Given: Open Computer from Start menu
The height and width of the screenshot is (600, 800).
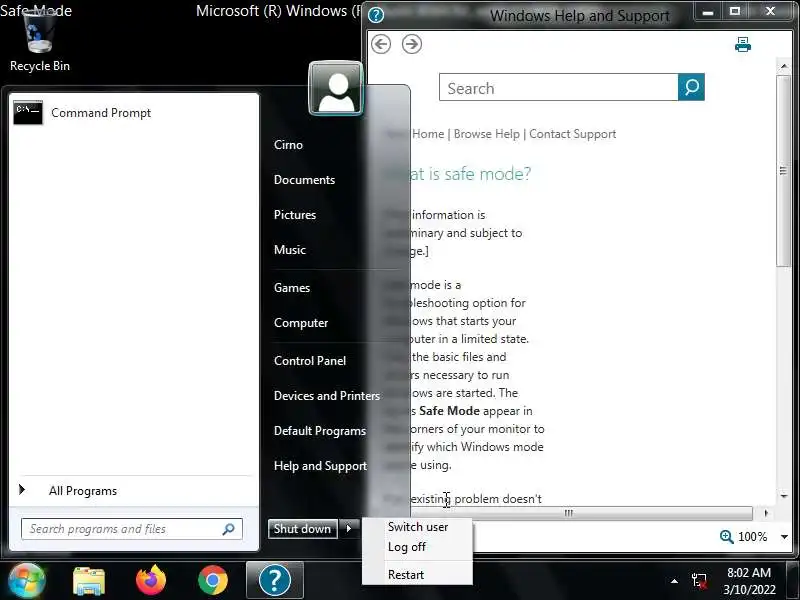Looking at the screenshot, I should point(301,322).
